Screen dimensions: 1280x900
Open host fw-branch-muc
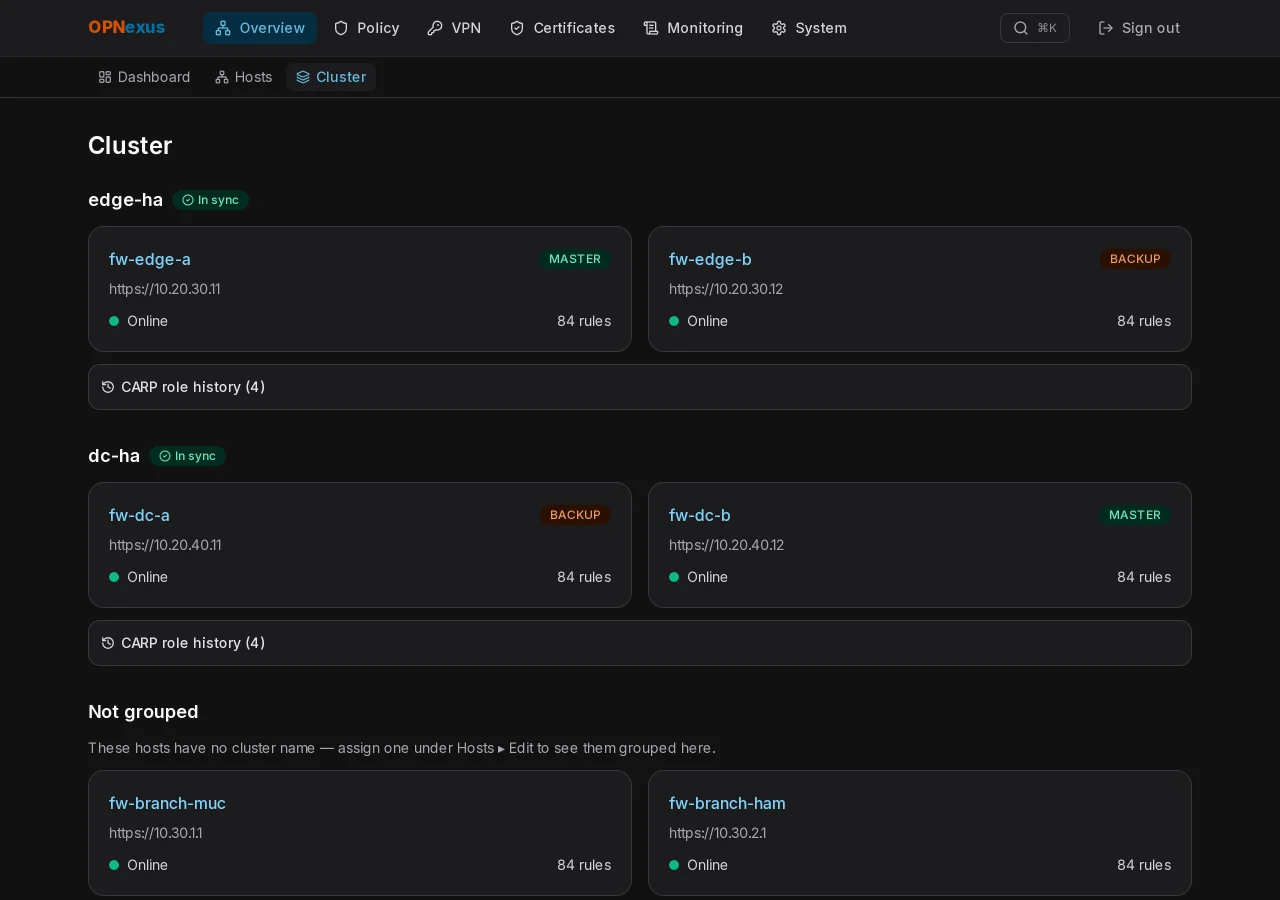tap(167, 803)
